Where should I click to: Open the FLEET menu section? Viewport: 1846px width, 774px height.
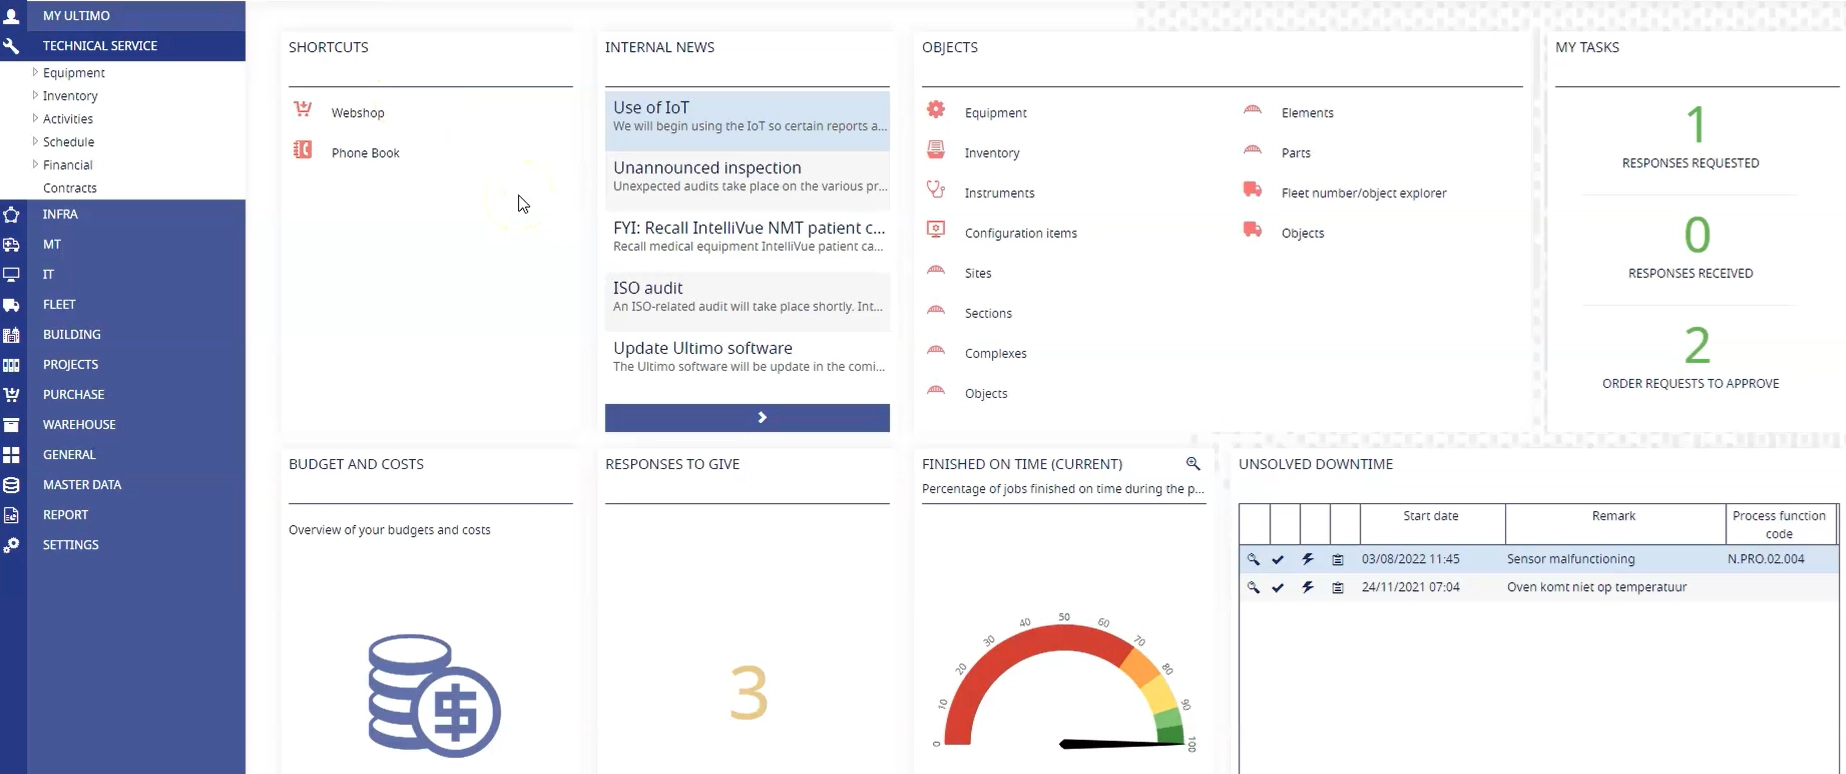point(59,304)
